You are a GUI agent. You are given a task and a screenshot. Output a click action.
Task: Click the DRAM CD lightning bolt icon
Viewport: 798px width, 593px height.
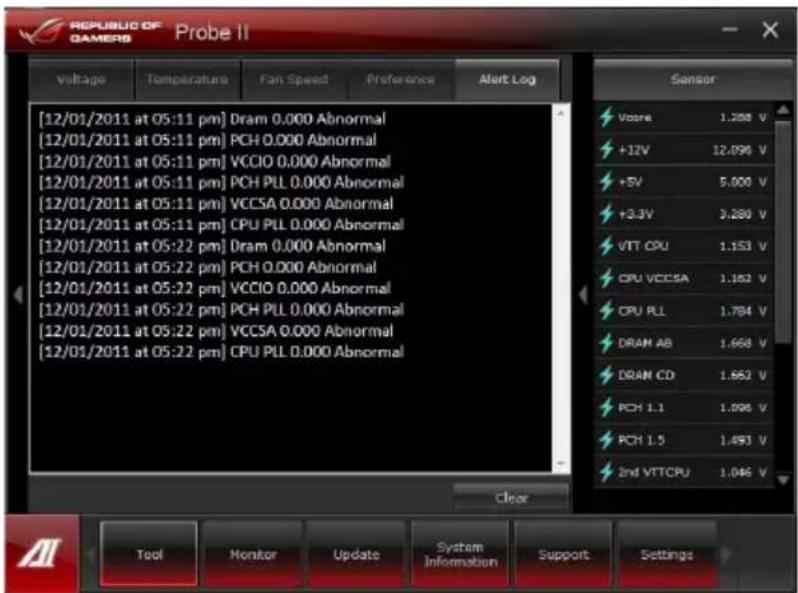point(606,375)
